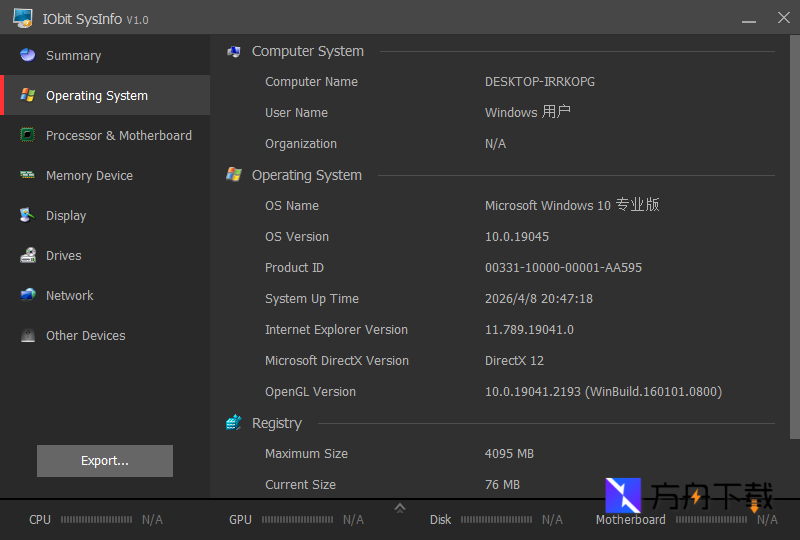Click the Network globe icon in sidebar
800x540 pixels.
(x=28, y=294)
